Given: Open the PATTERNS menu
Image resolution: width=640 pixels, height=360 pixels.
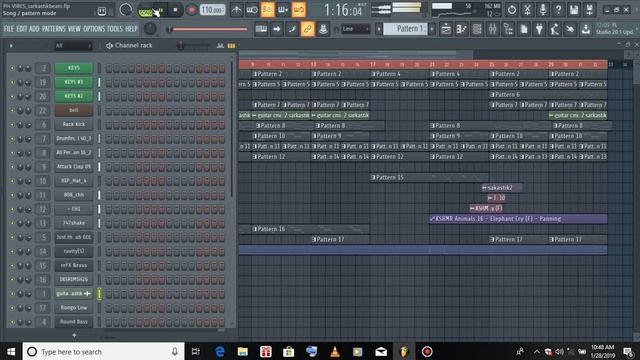Looking at the screenshot, I should [x=53, y=29].
